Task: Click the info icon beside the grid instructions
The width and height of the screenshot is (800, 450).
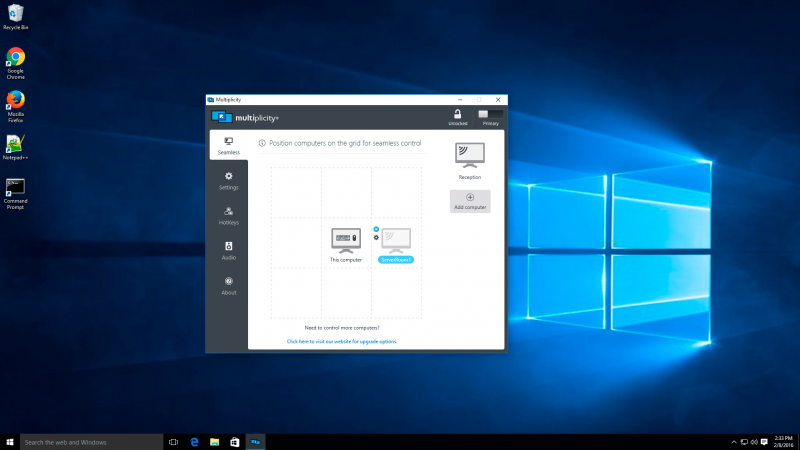Action: pyautogui.click(x=262, y=144)
